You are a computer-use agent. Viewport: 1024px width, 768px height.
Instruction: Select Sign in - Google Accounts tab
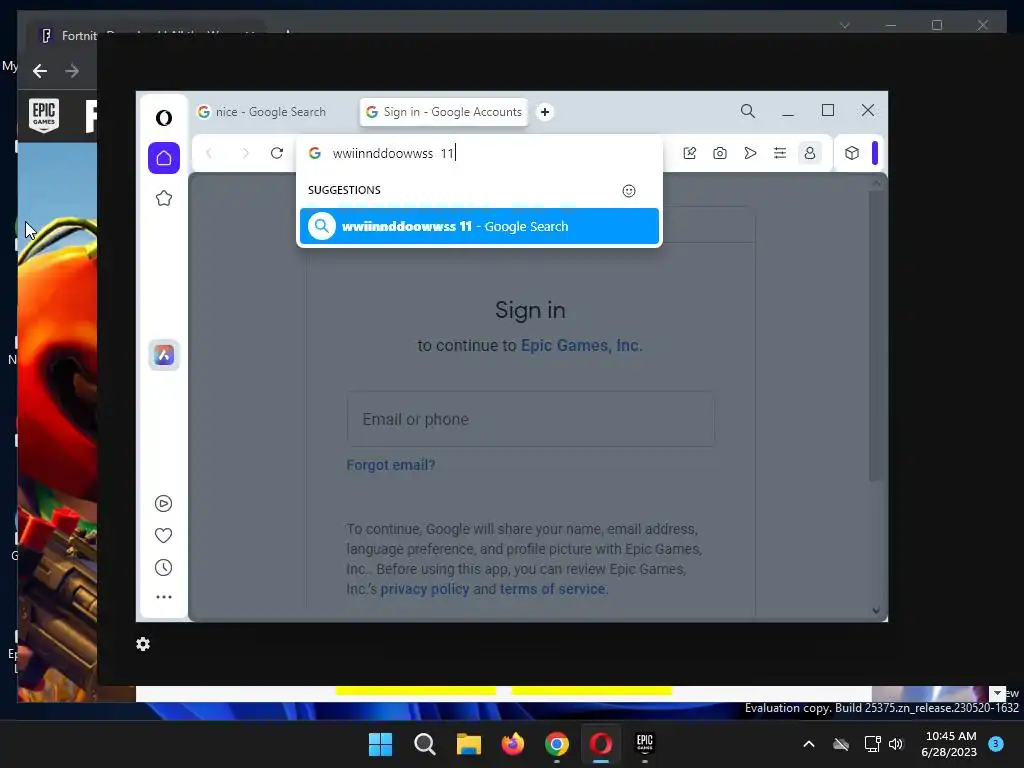pos(444,112)
